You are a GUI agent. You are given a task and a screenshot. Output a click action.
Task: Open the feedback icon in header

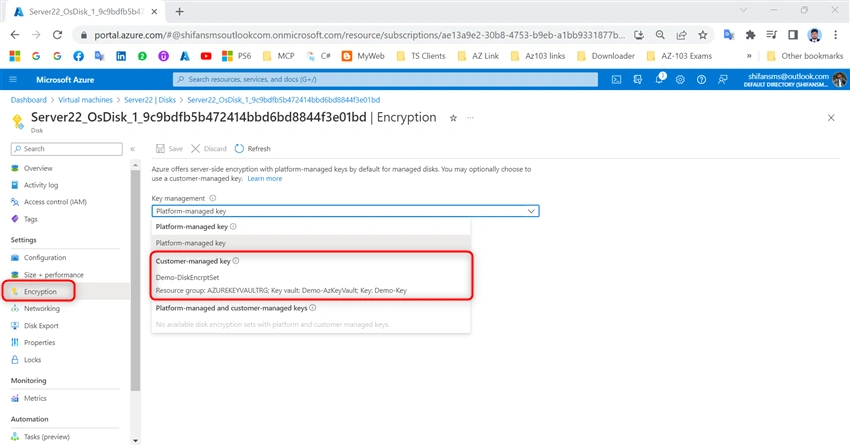pyautogui.click(x=723, y=80)
